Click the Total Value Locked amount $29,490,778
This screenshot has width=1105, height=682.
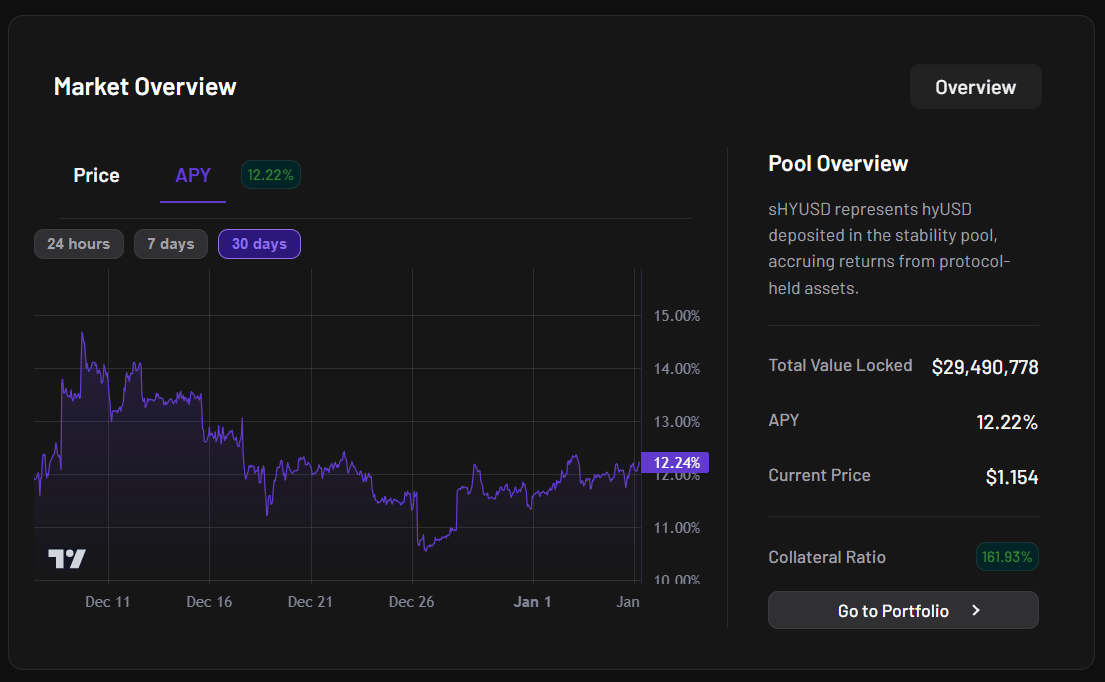coord(984,367)
